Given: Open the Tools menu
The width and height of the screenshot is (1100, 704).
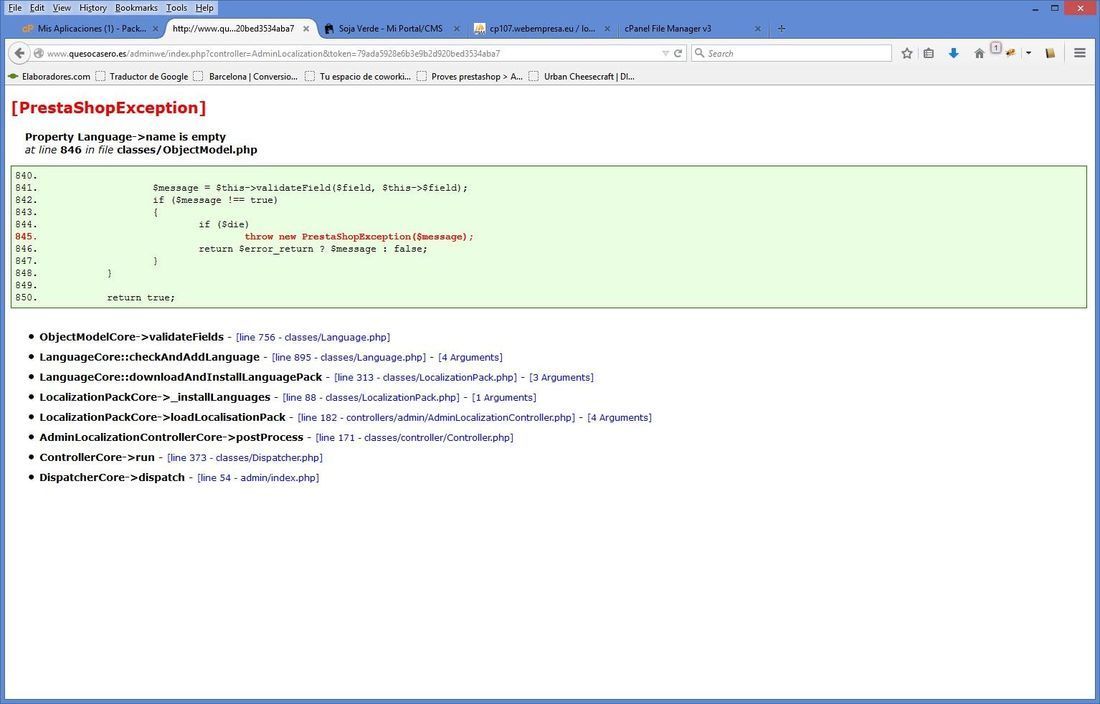Looking at the screenshot, I should [x=176, y=8].
